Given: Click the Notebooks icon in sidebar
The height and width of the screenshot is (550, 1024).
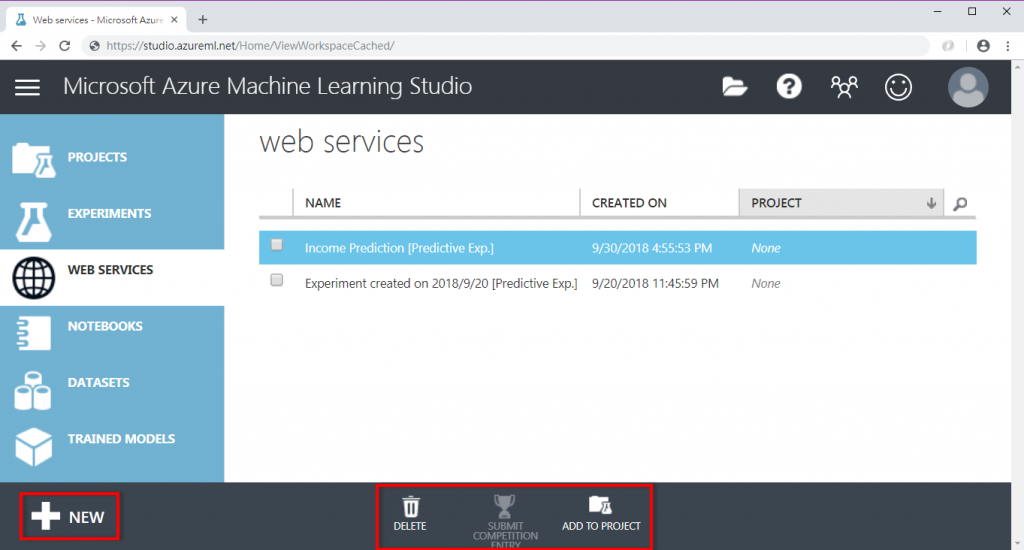Looking at the screenshot, I should coord(33,333).
